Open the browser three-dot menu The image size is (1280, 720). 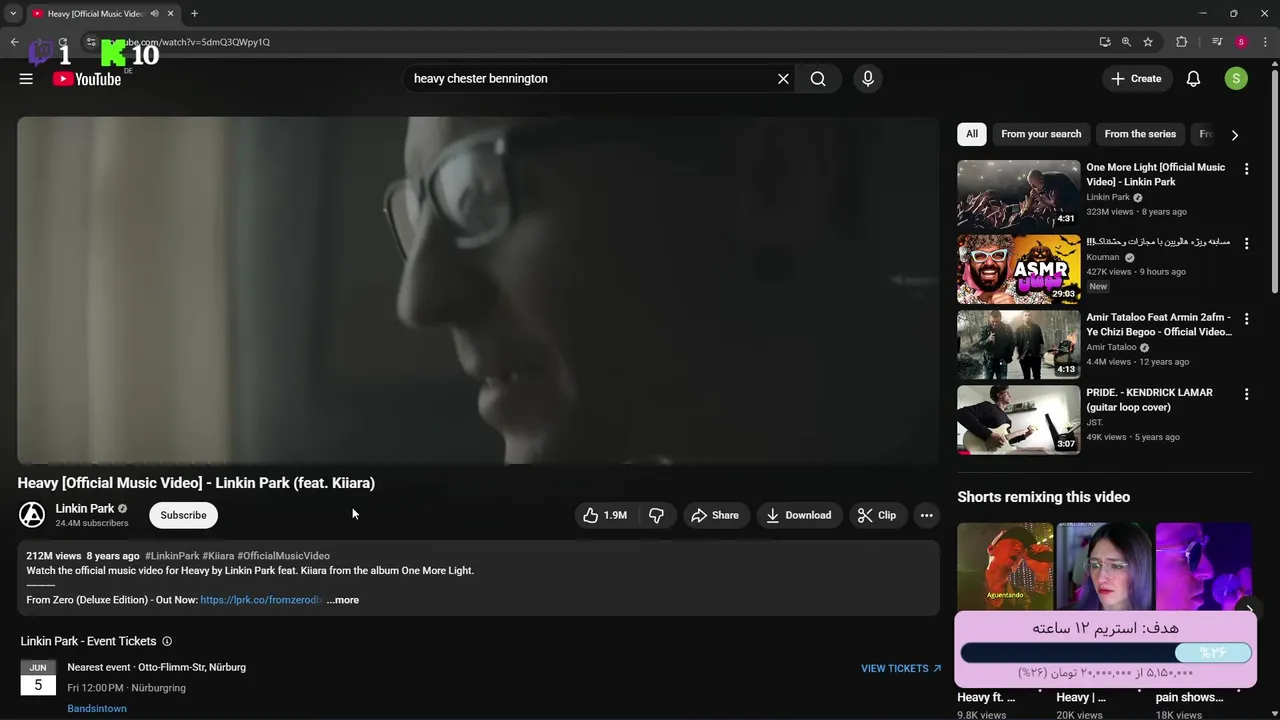pos(1265,42)
